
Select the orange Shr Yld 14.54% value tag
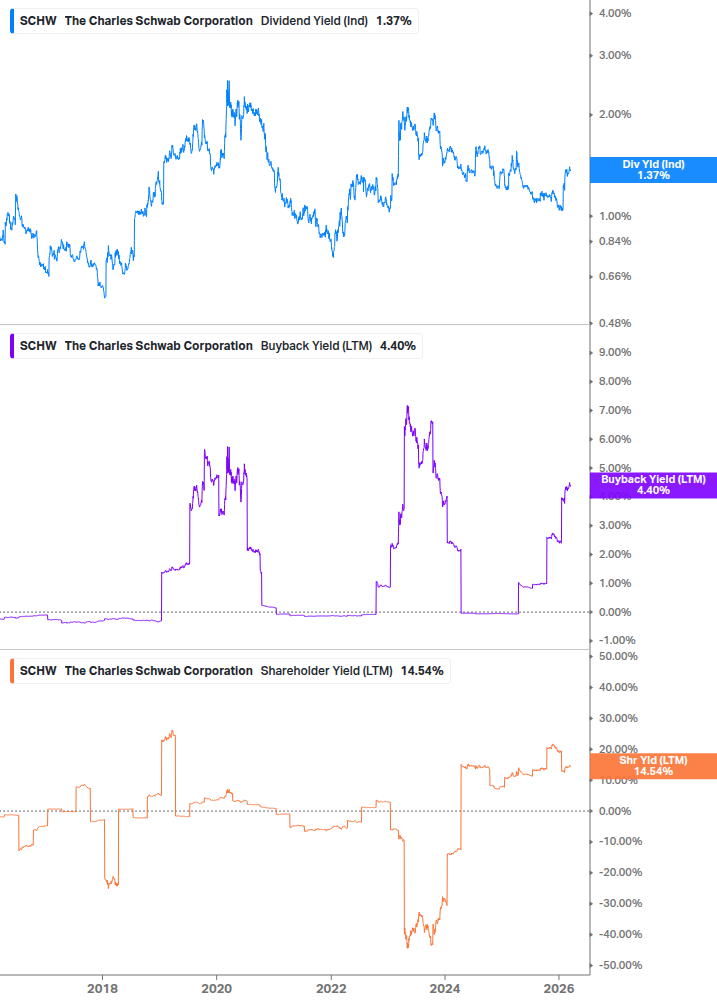(x=653, y=766)
